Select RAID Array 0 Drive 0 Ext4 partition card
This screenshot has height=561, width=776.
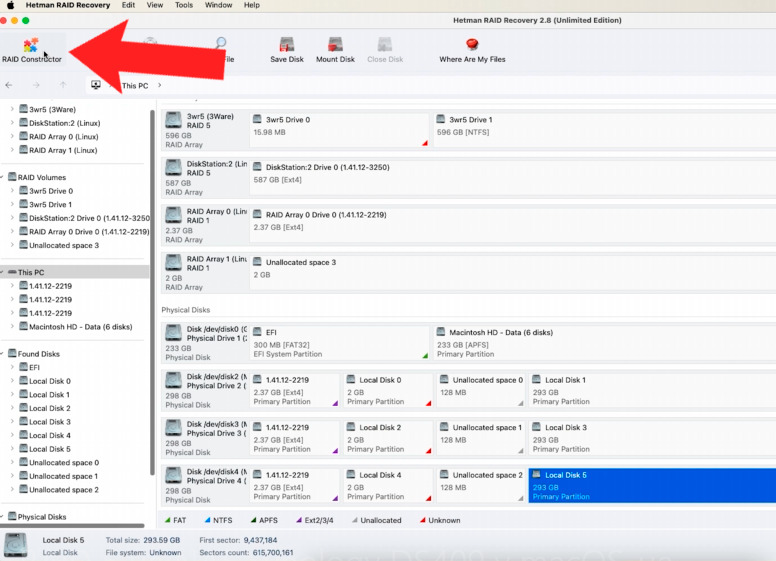coord(513,225)
